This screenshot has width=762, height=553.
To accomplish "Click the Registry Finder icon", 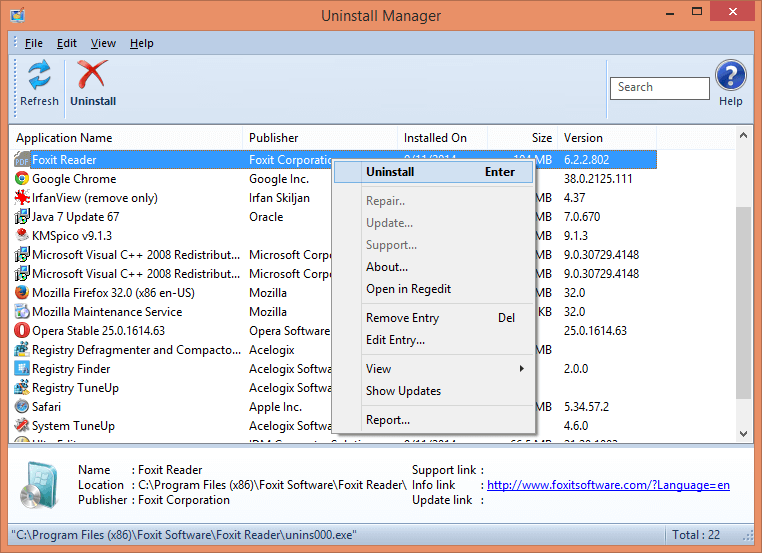I will (22, 368).
